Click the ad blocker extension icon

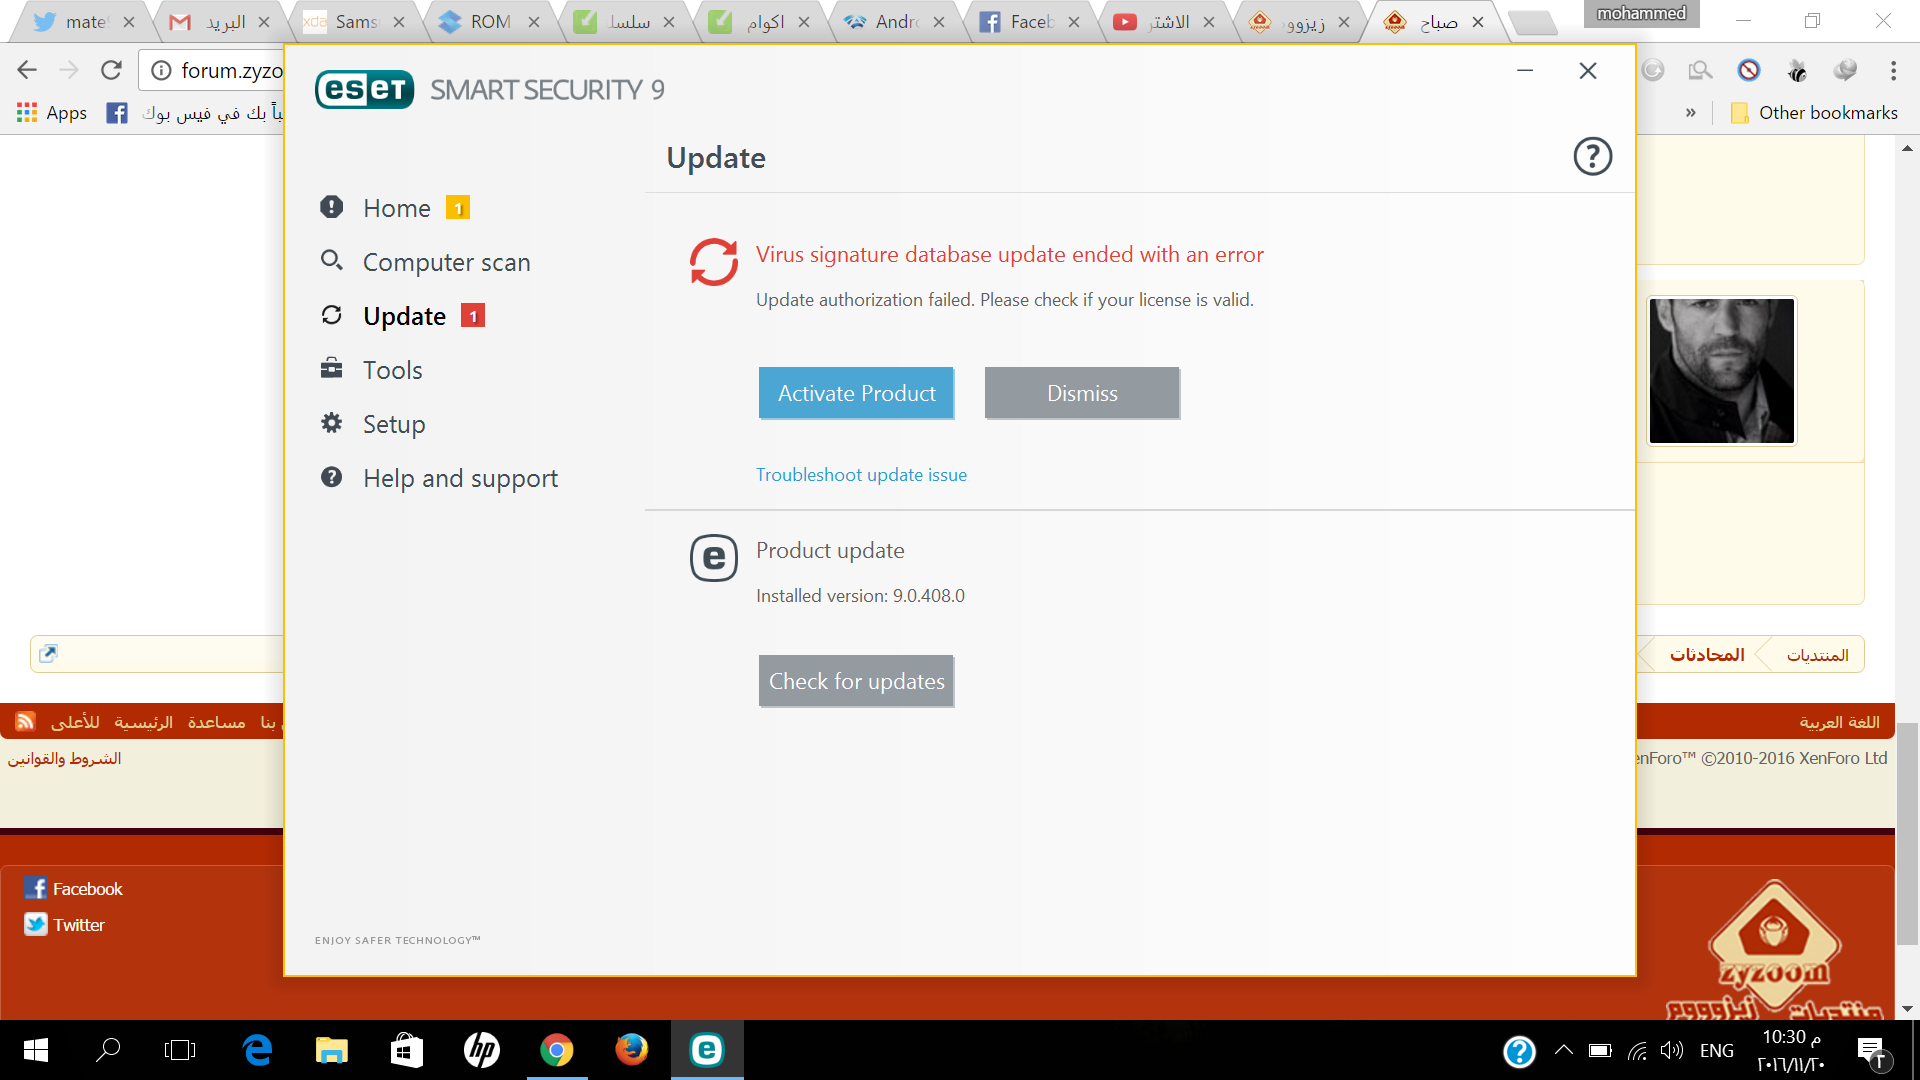[1748, 70]
